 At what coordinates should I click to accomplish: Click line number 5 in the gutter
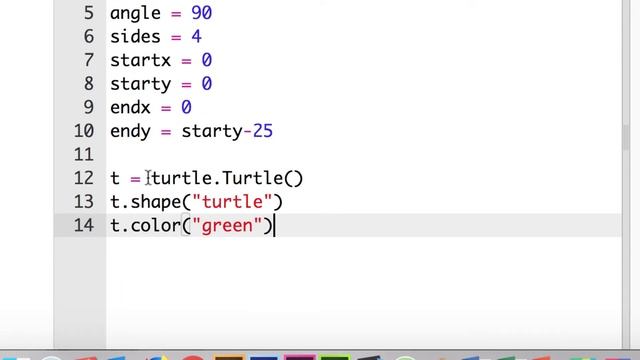pos(89,13)
